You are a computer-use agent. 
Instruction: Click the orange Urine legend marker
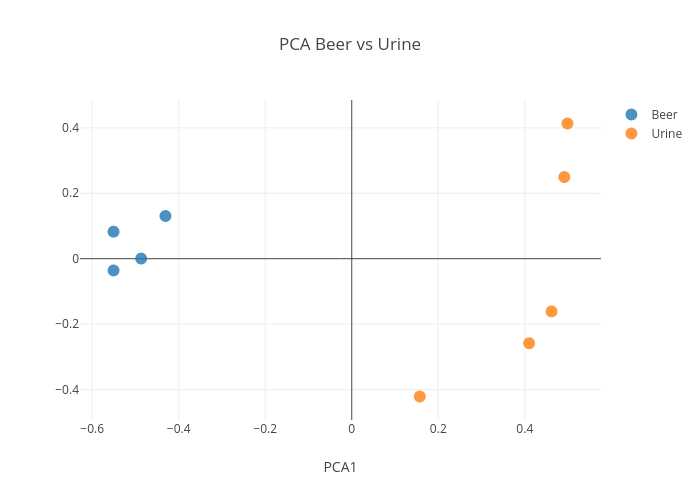631,134
